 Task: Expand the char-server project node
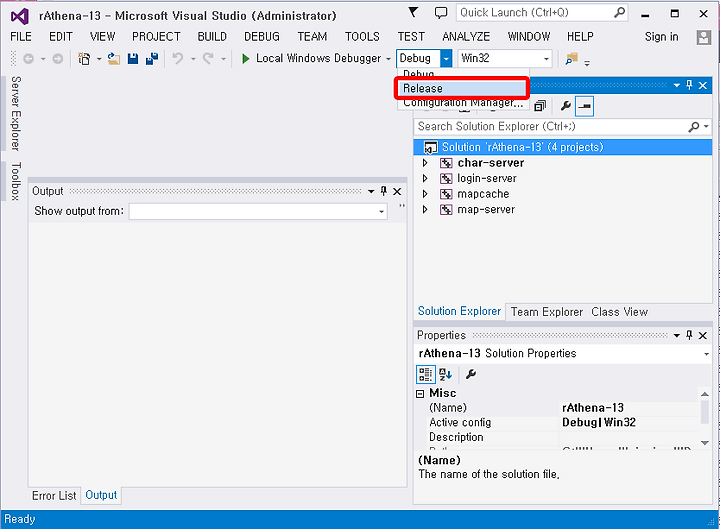(x=425, y=163)
